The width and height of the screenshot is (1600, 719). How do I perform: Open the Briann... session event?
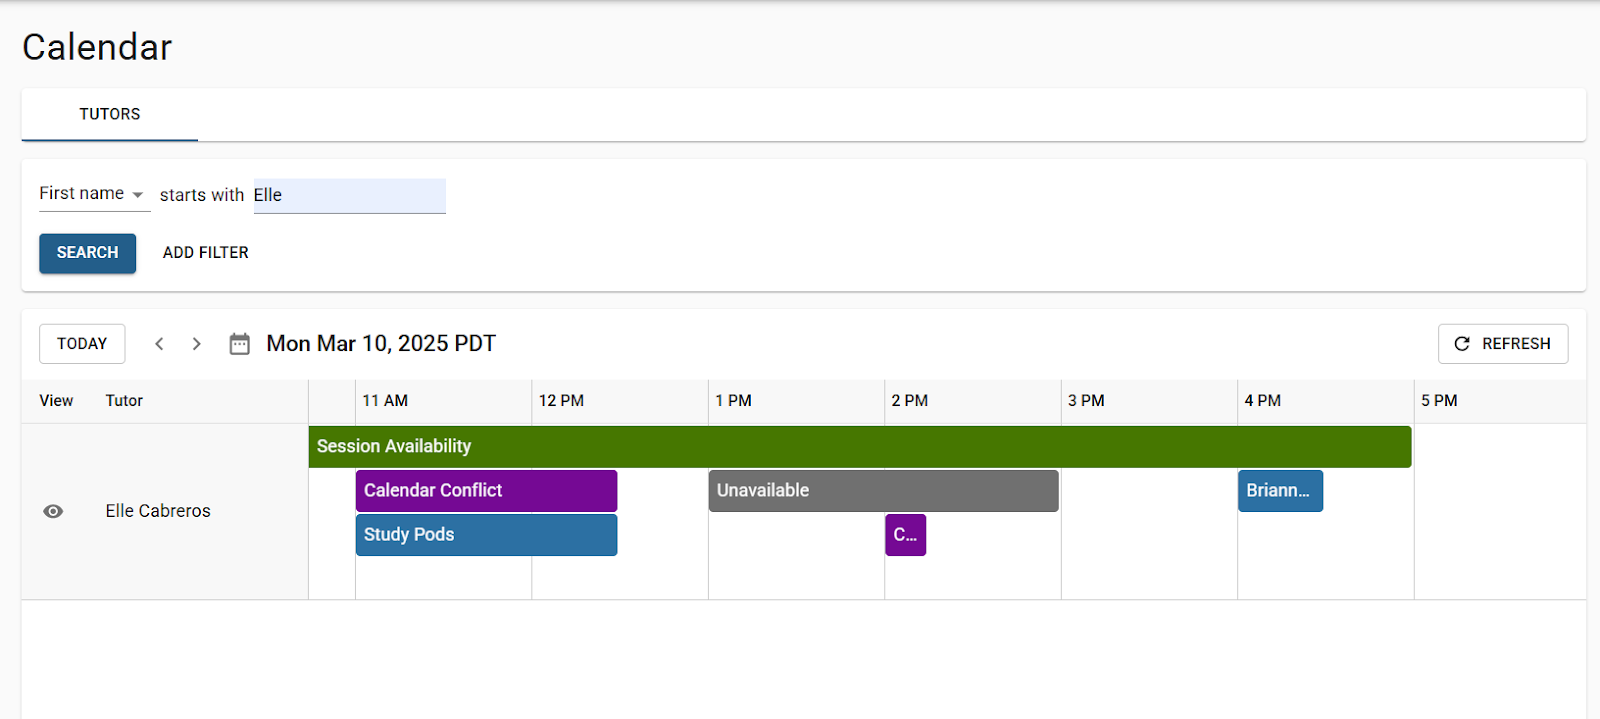pyautogui.click(x=1280, y=491)
